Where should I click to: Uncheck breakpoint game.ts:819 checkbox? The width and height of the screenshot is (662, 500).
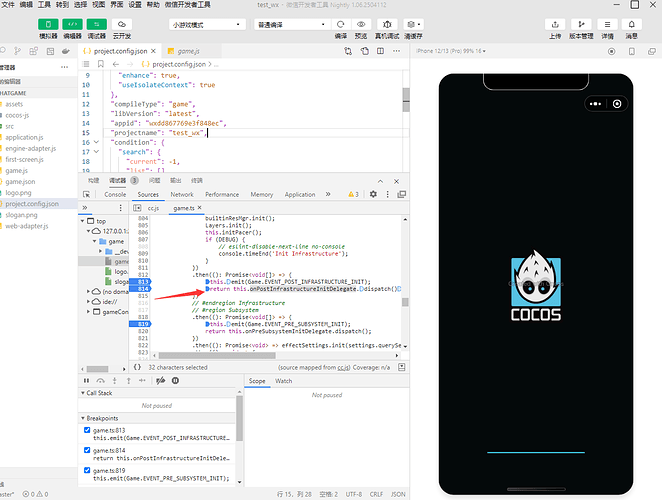(x=87, y=470)
